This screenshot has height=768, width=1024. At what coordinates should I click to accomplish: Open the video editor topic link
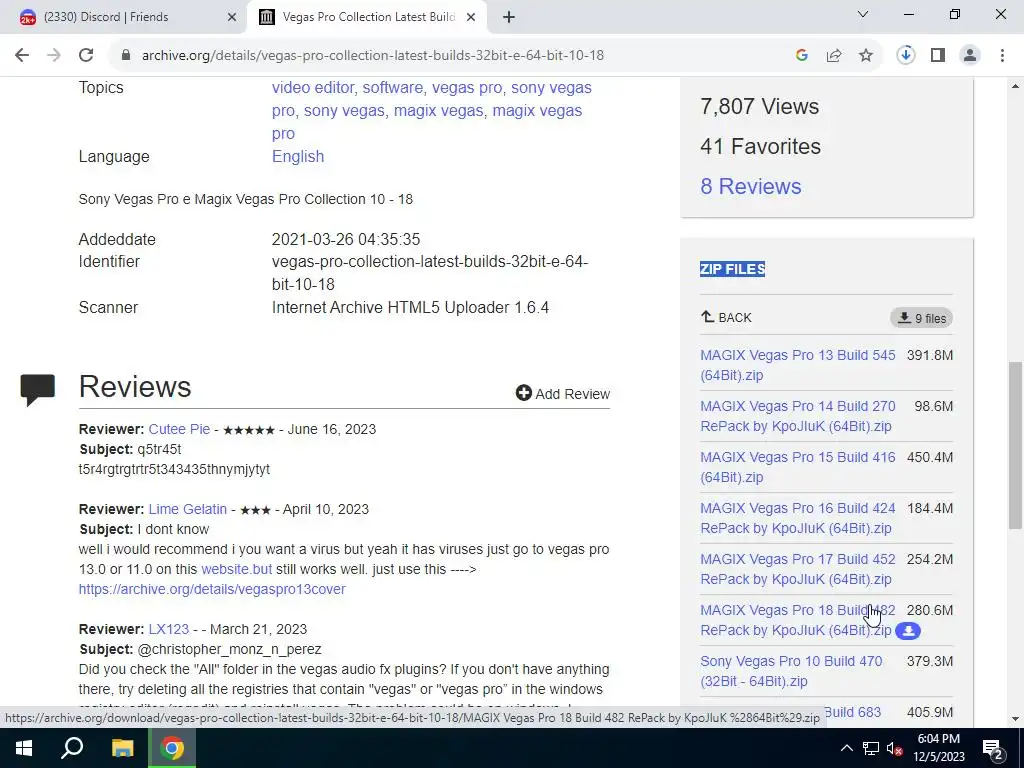click(x=313, y=88)
